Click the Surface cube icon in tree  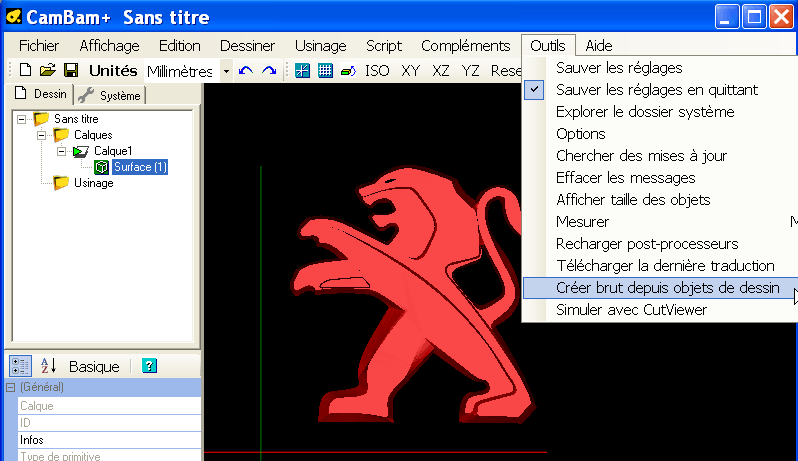102,167
